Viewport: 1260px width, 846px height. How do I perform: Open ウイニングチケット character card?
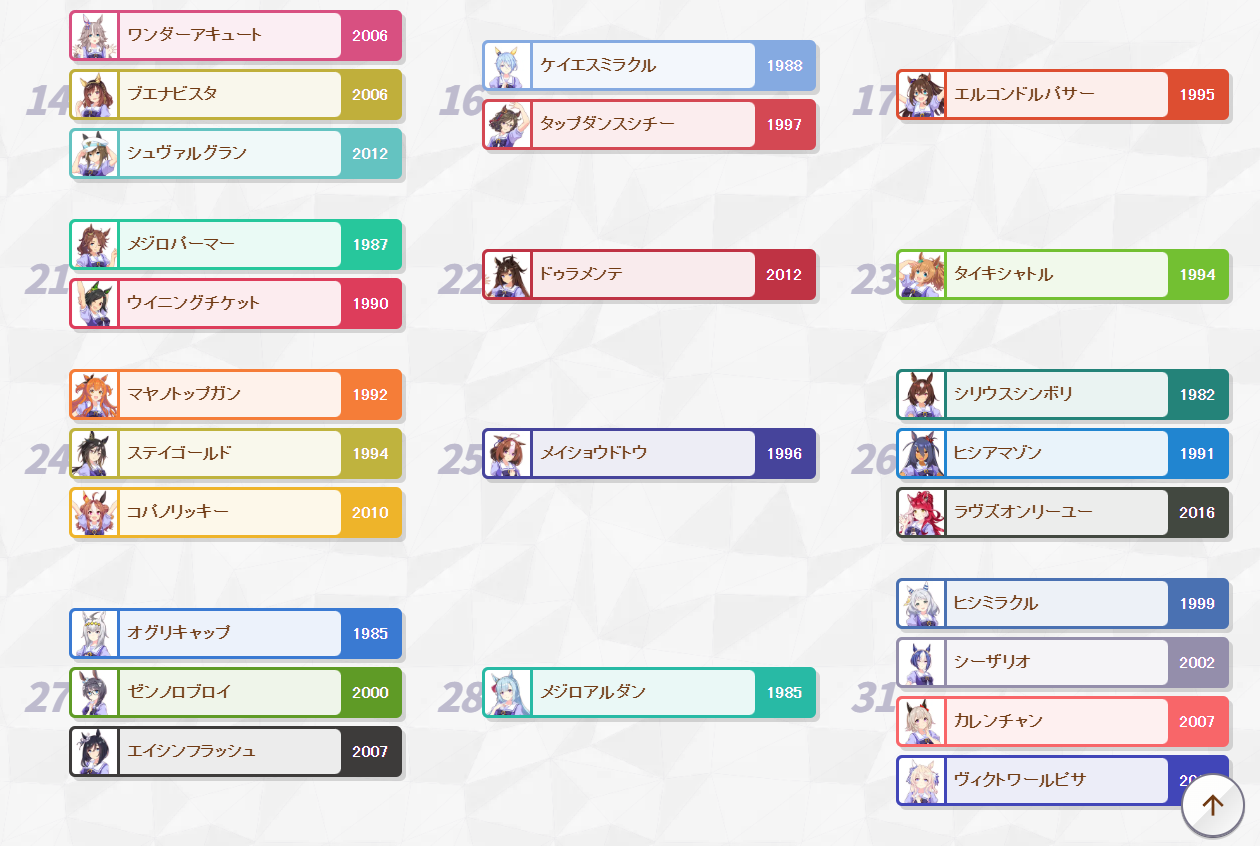pos(236,303)
